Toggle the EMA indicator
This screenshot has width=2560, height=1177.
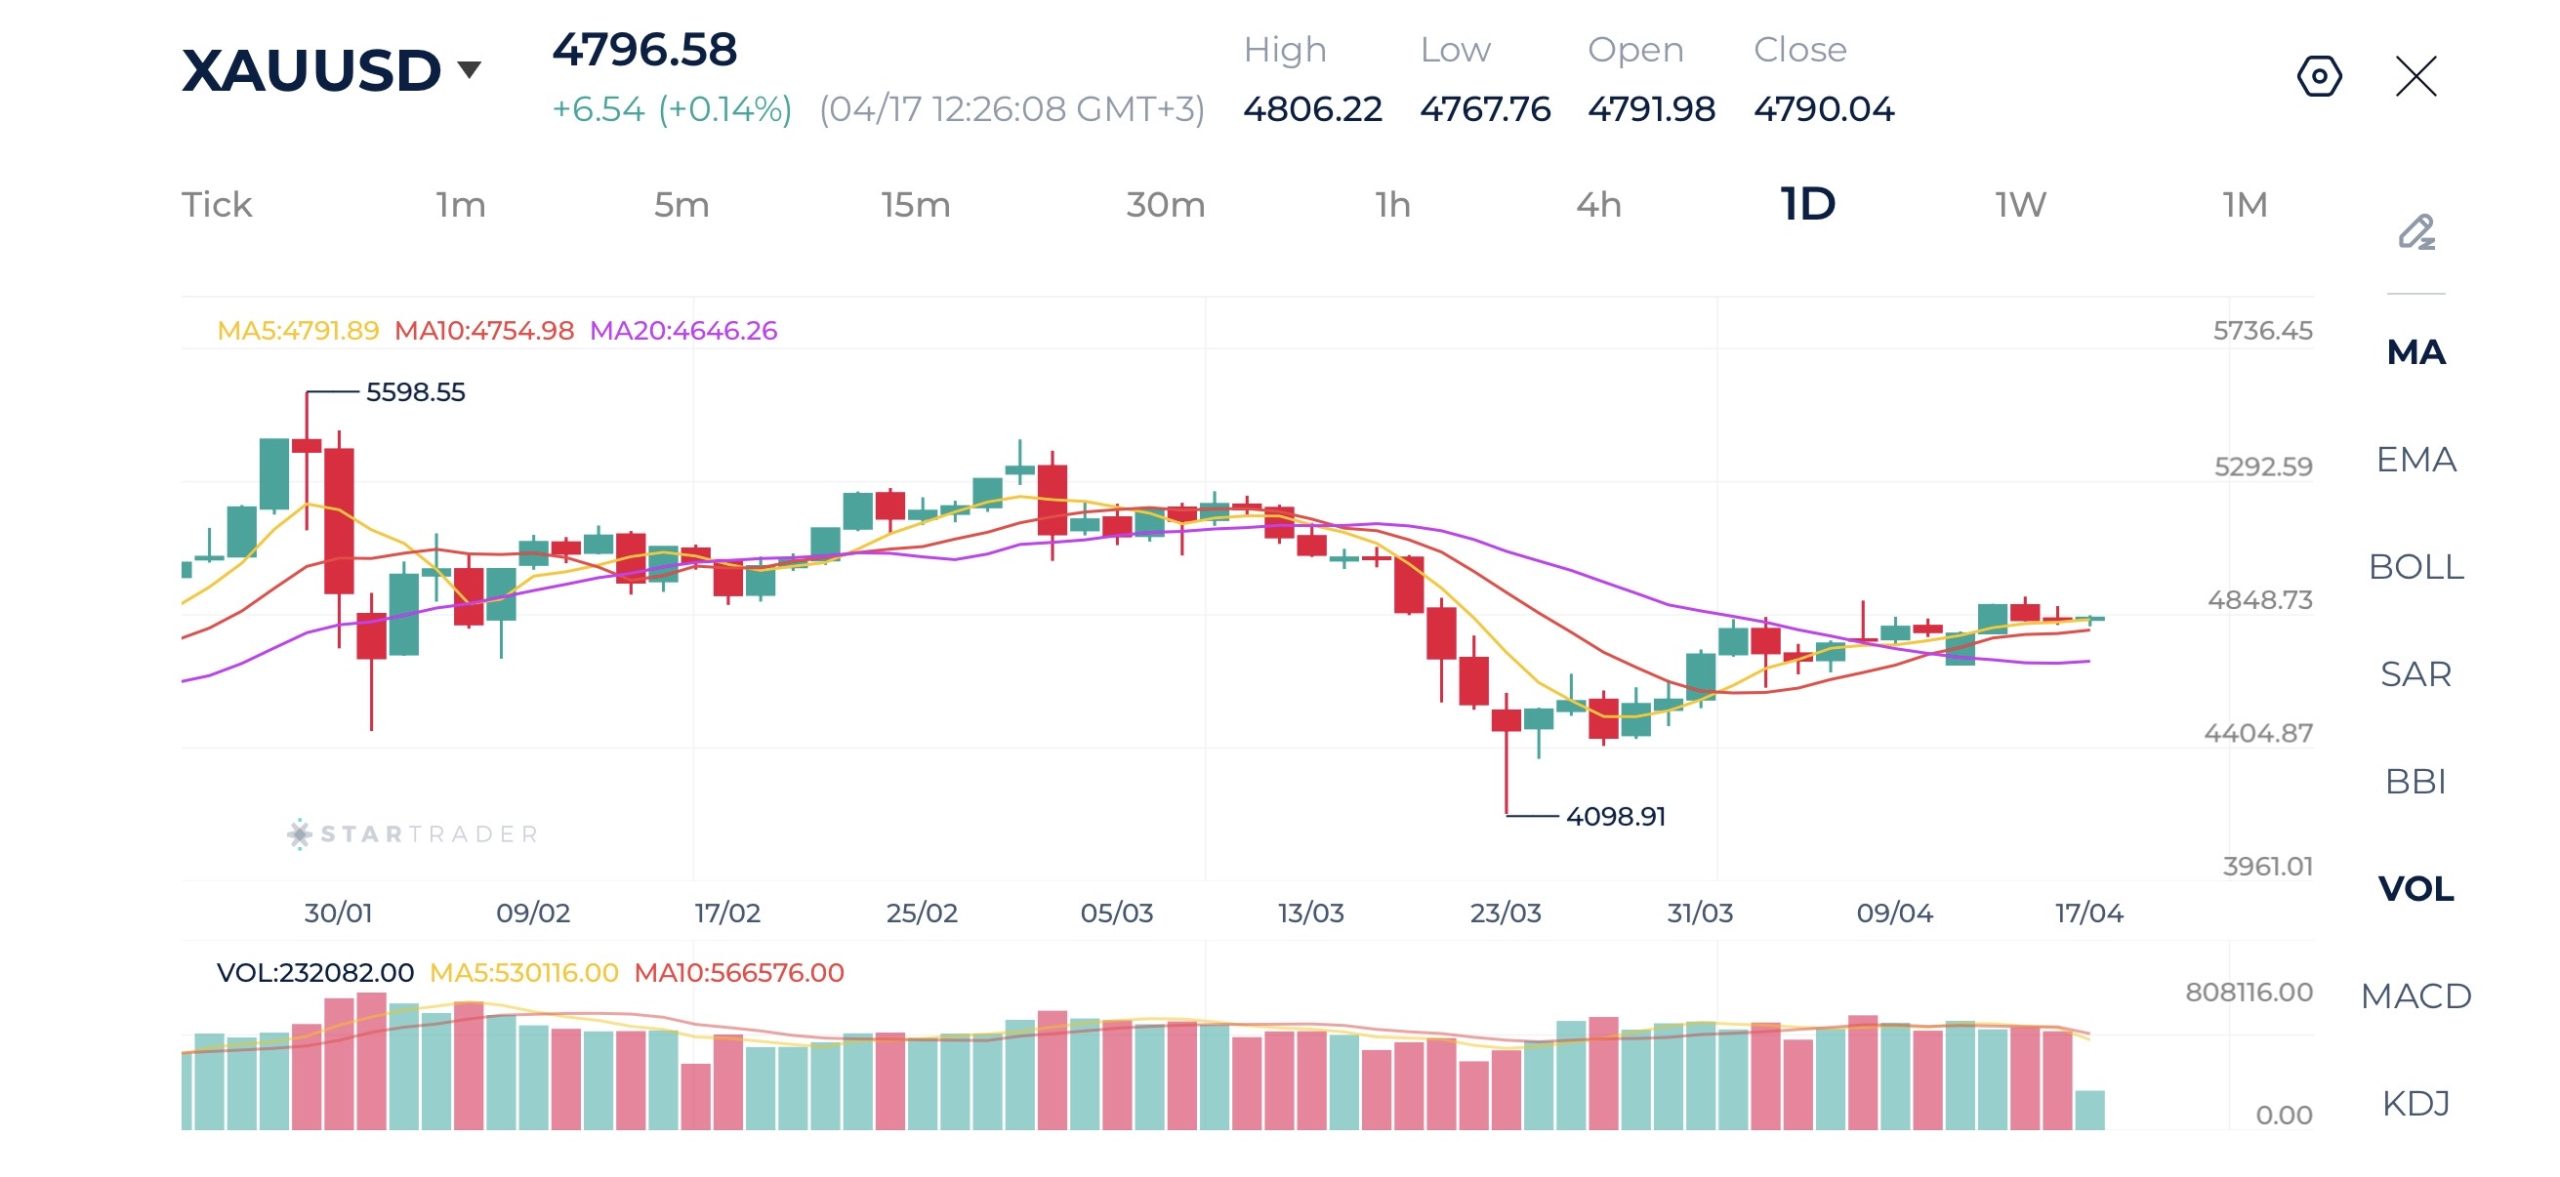click(x=2415, y=459)
